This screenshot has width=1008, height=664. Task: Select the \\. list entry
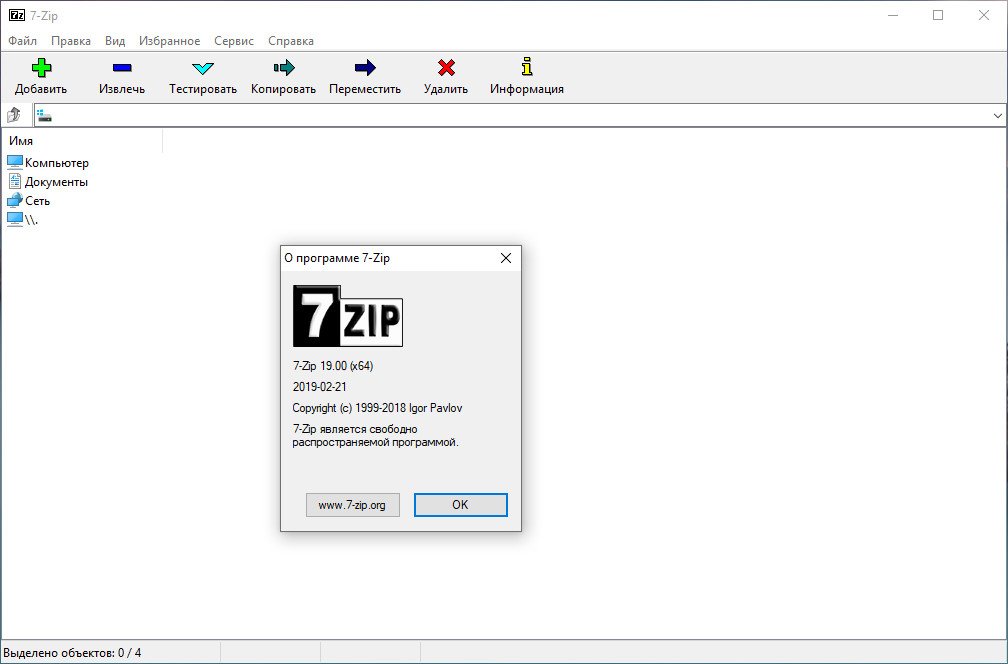[x=23, y=219]
